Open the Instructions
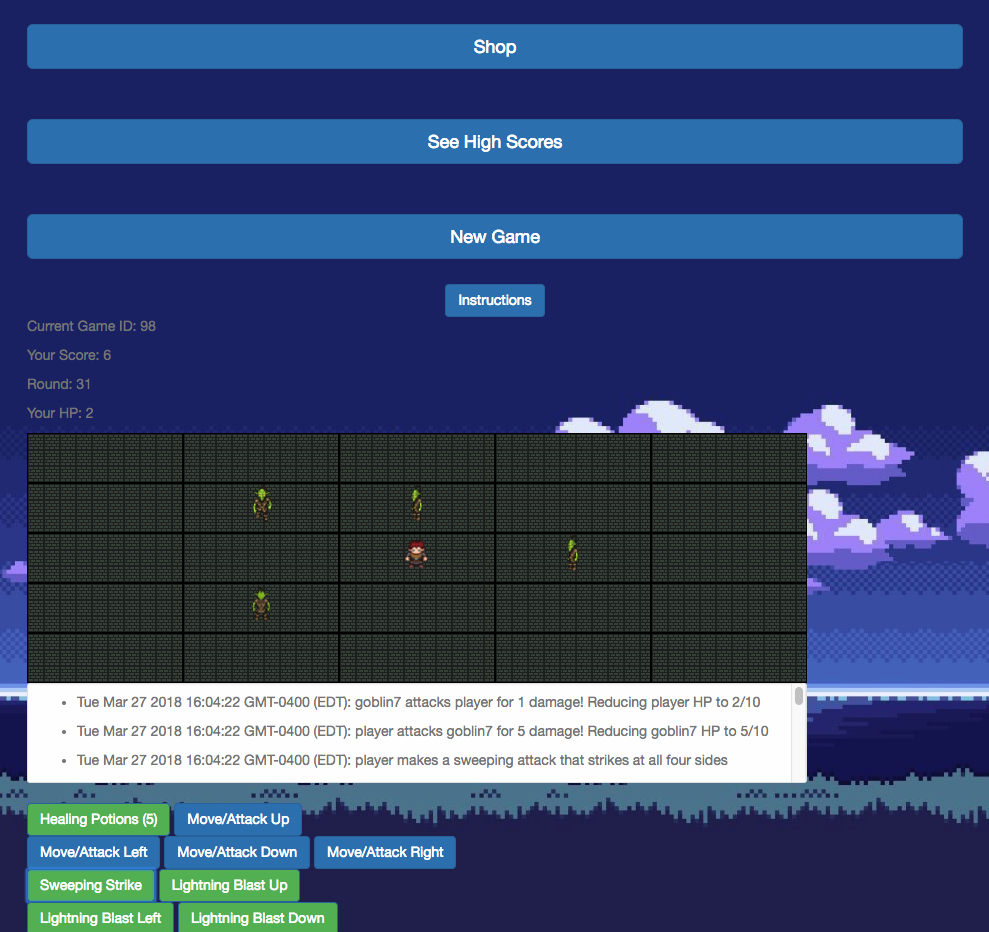Image resolution: width=989 pixels, height=932 pixels. pyautogui.click(x=494, y=300)
